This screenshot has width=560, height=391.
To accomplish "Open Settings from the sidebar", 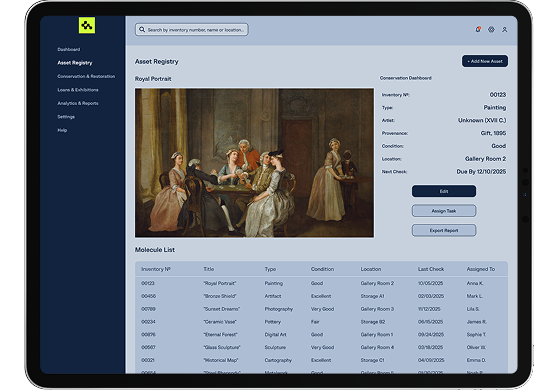I will coord(66,117).
